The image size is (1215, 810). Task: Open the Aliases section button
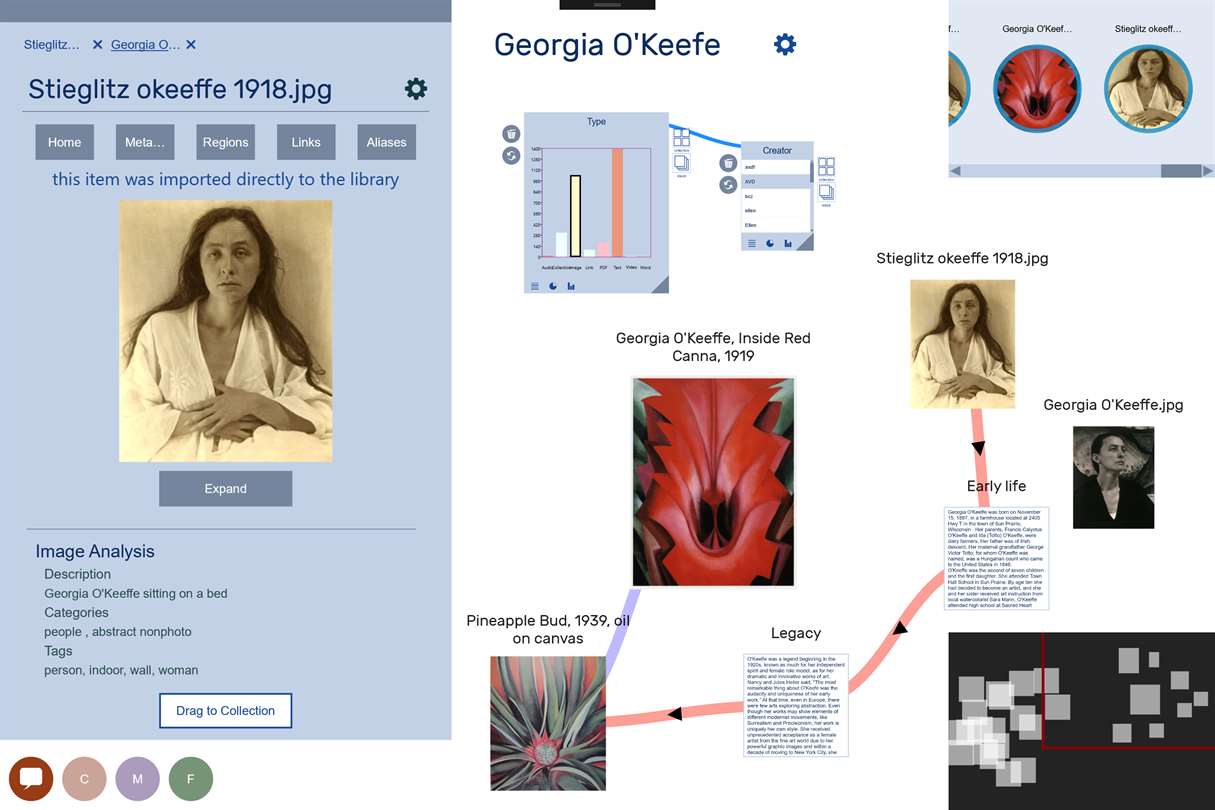click(386, 142)
